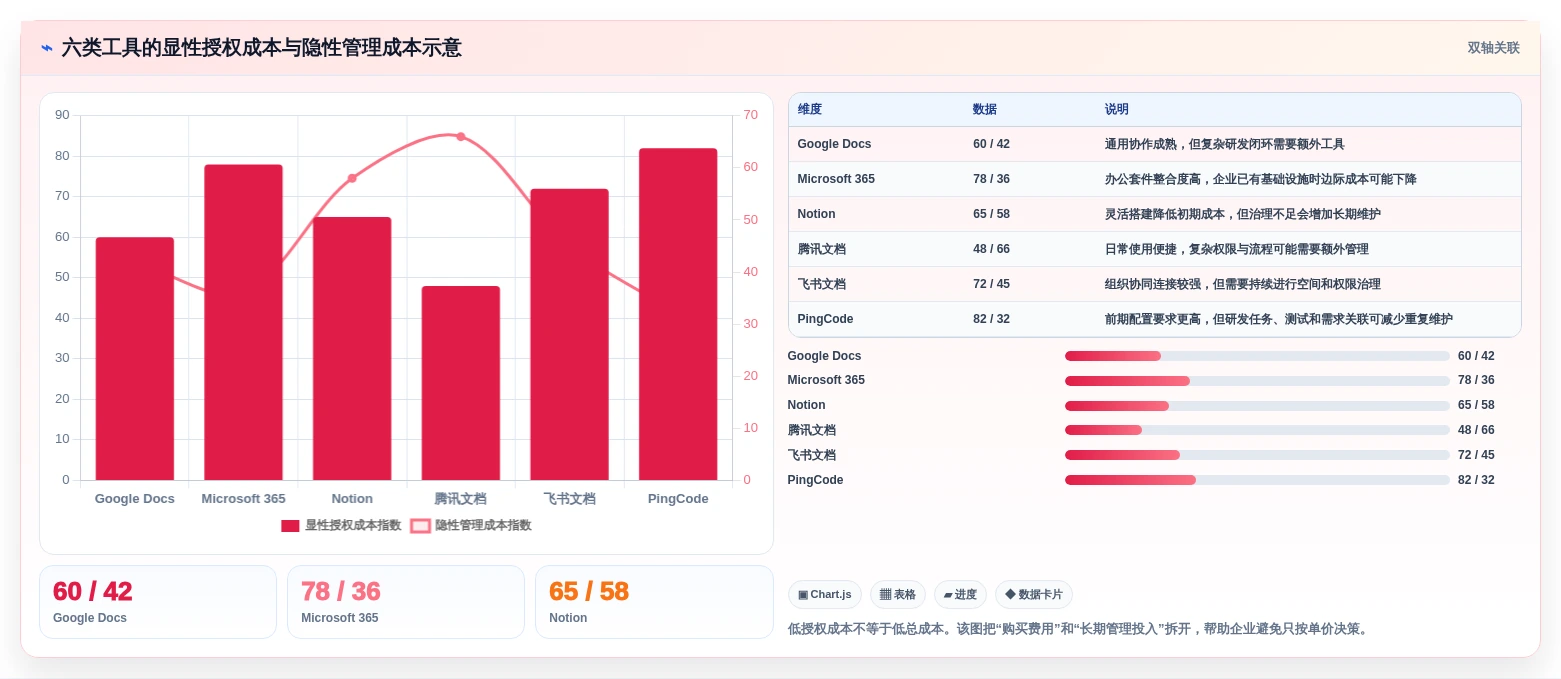Click the x-axis label 腾讯文档

tap(460, 498)
